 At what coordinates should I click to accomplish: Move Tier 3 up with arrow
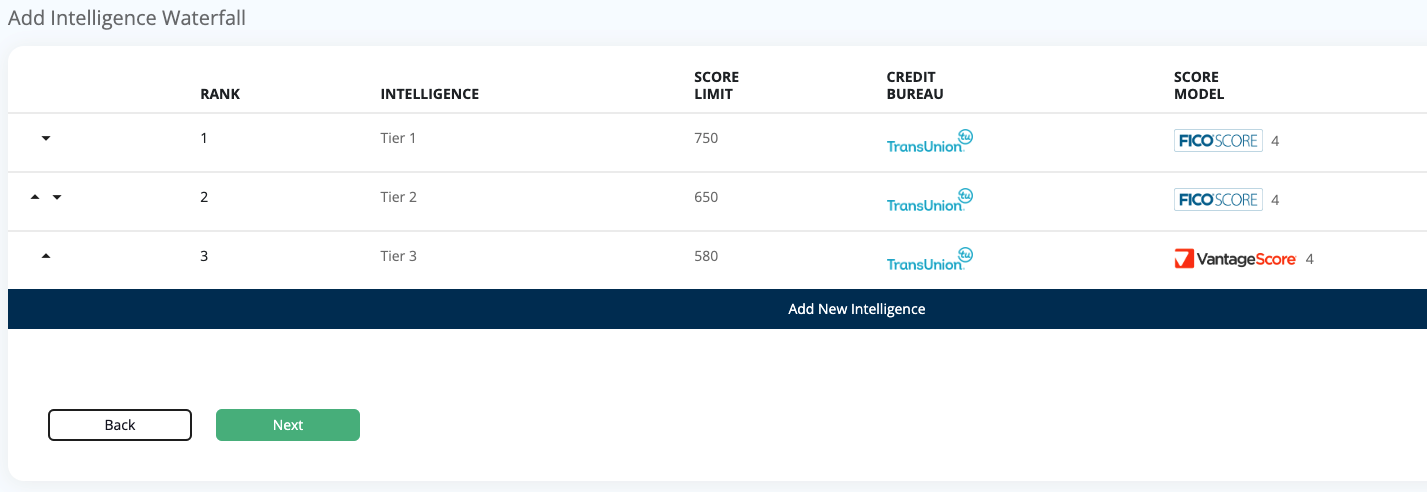[x=45, y=256]
